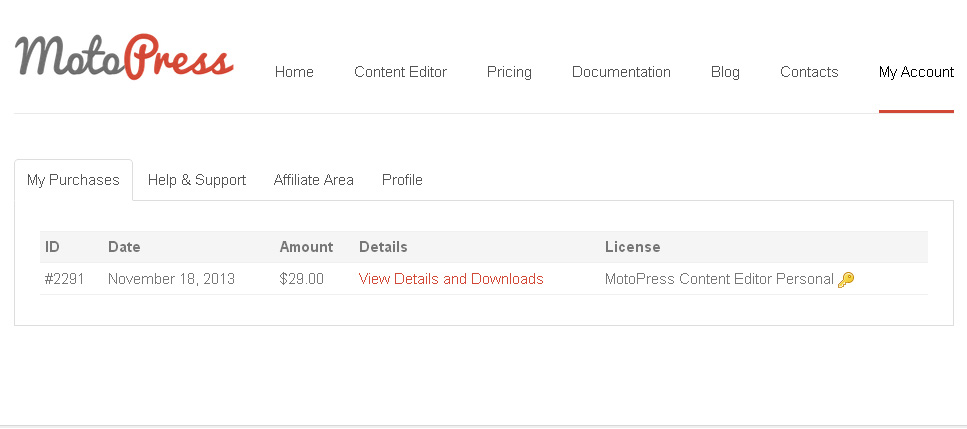Viewport: 967px width, 429px height.
Task: Click View Details and Downloads link
Action: tap(451, 279)
